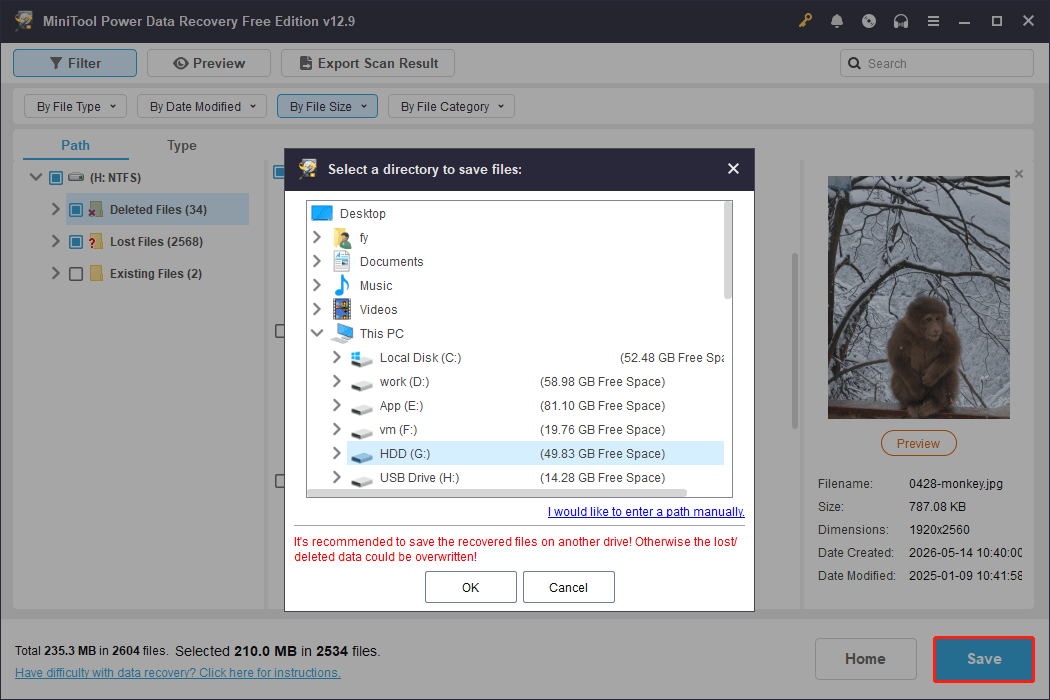
Task: Confirm directory with OK button
Action: [471, 587]
